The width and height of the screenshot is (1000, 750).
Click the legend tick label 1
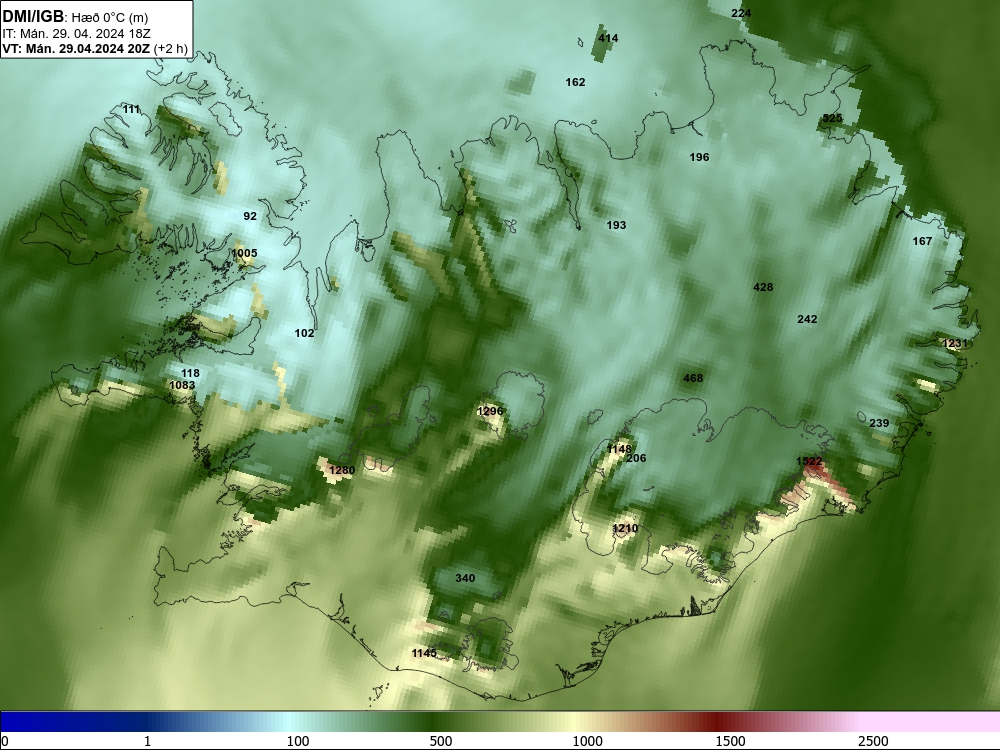click(x=147, y=741)
